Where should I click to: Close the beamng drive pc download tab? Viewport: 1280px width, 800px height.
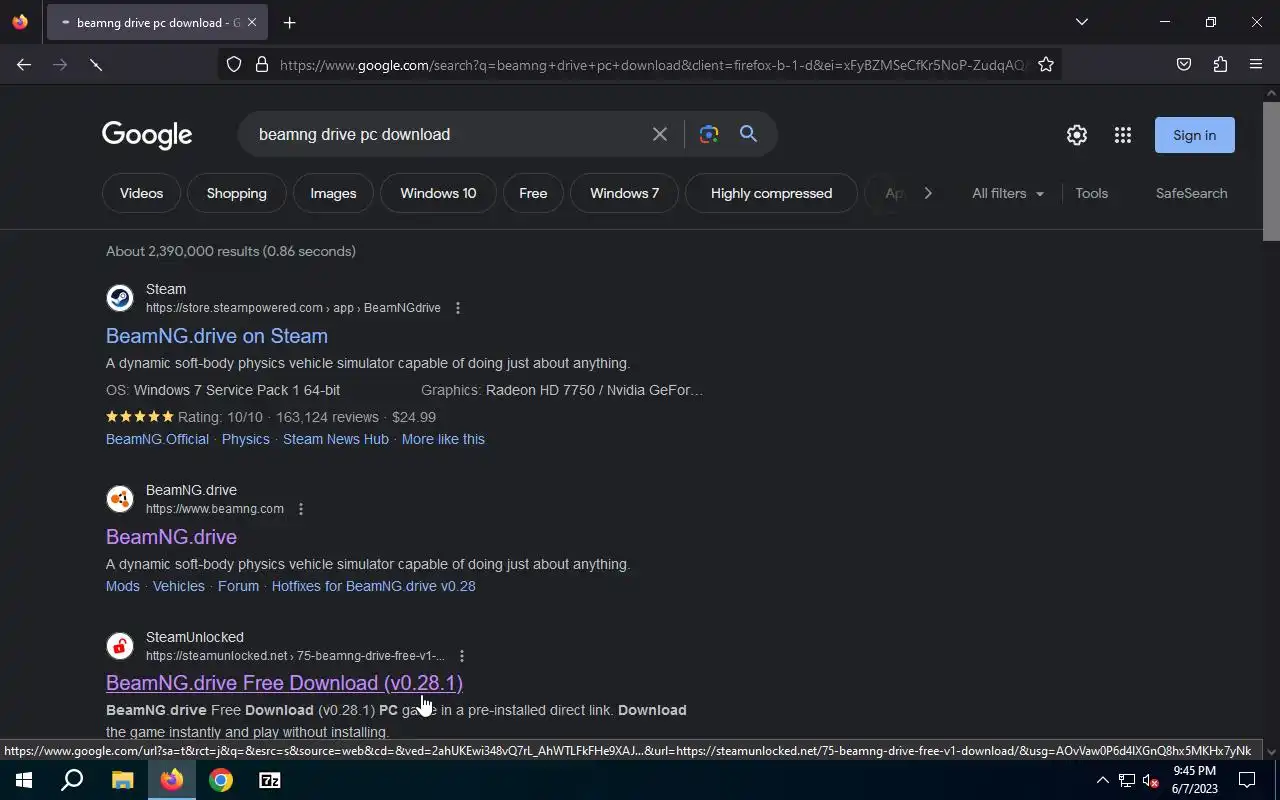[252, 22]
